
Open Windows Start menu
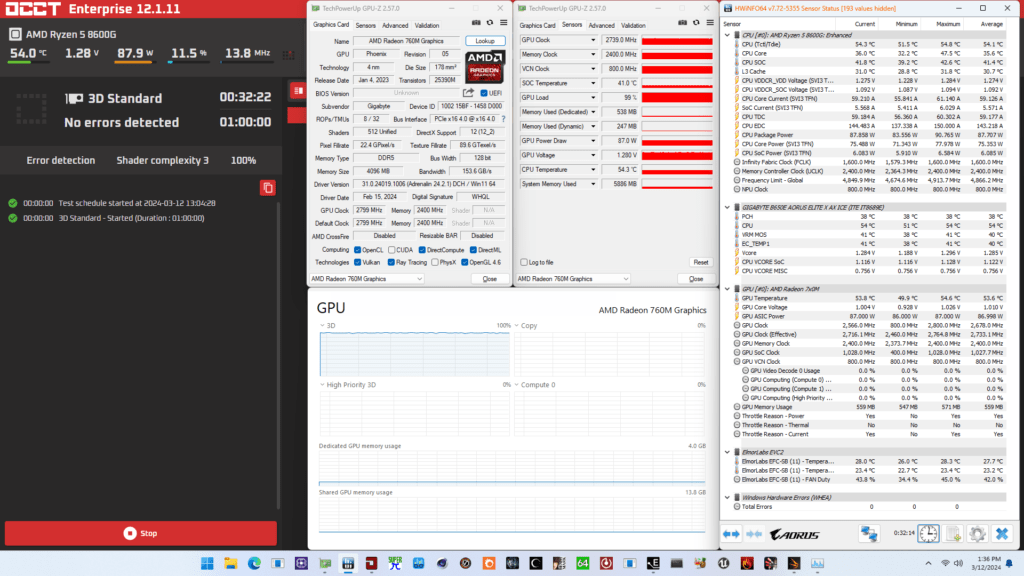[x=207, y=563]
